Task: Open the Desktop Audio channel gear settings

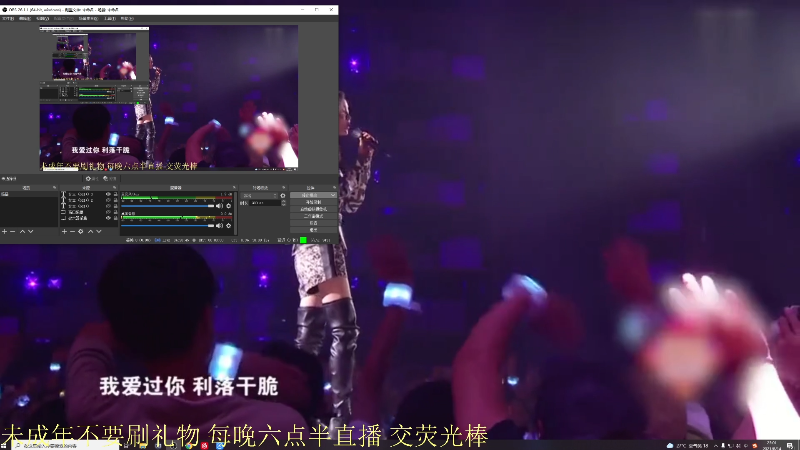Action: [229, 226]
